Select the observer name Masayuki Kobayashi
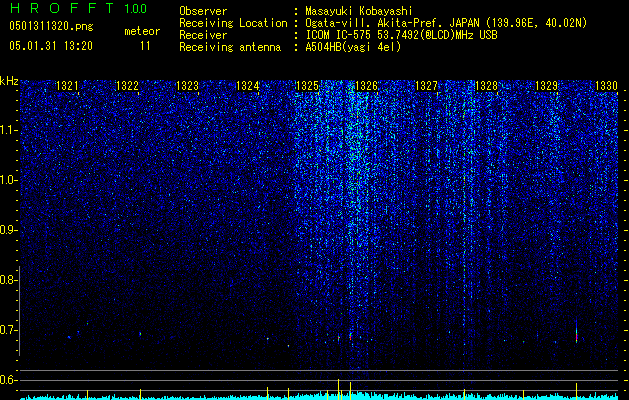Screen dimensions: 629x400 point(359,11)
